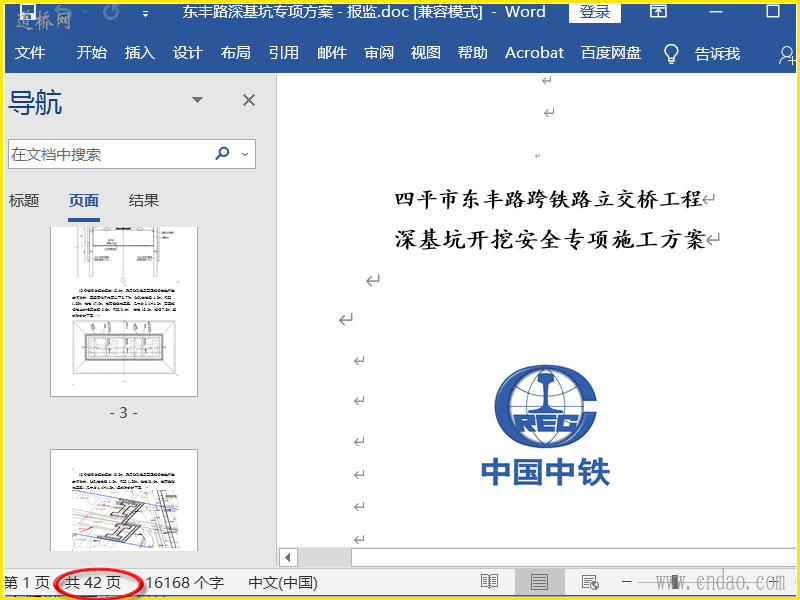Click the lightbulb Tell Me icon

coord(671,53)
